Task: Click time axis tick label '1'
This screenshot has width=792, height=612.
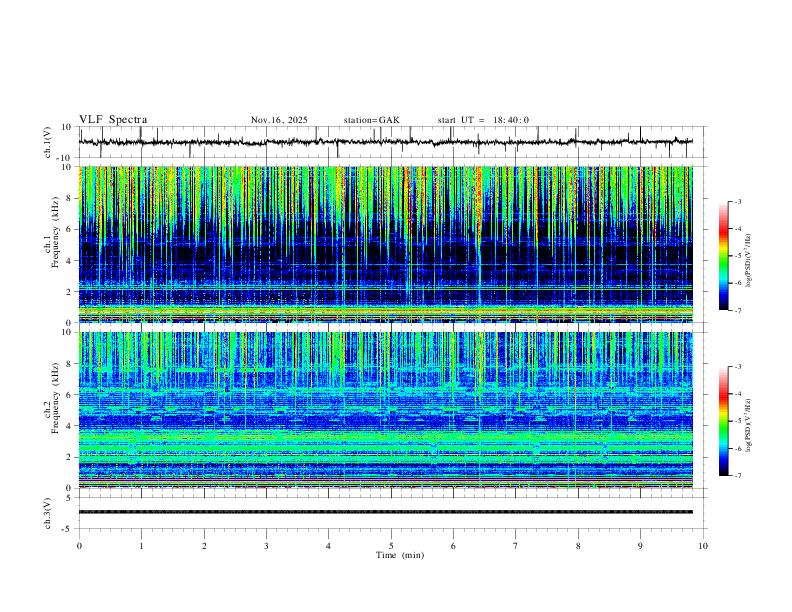Action: click(x=141, y=546)
